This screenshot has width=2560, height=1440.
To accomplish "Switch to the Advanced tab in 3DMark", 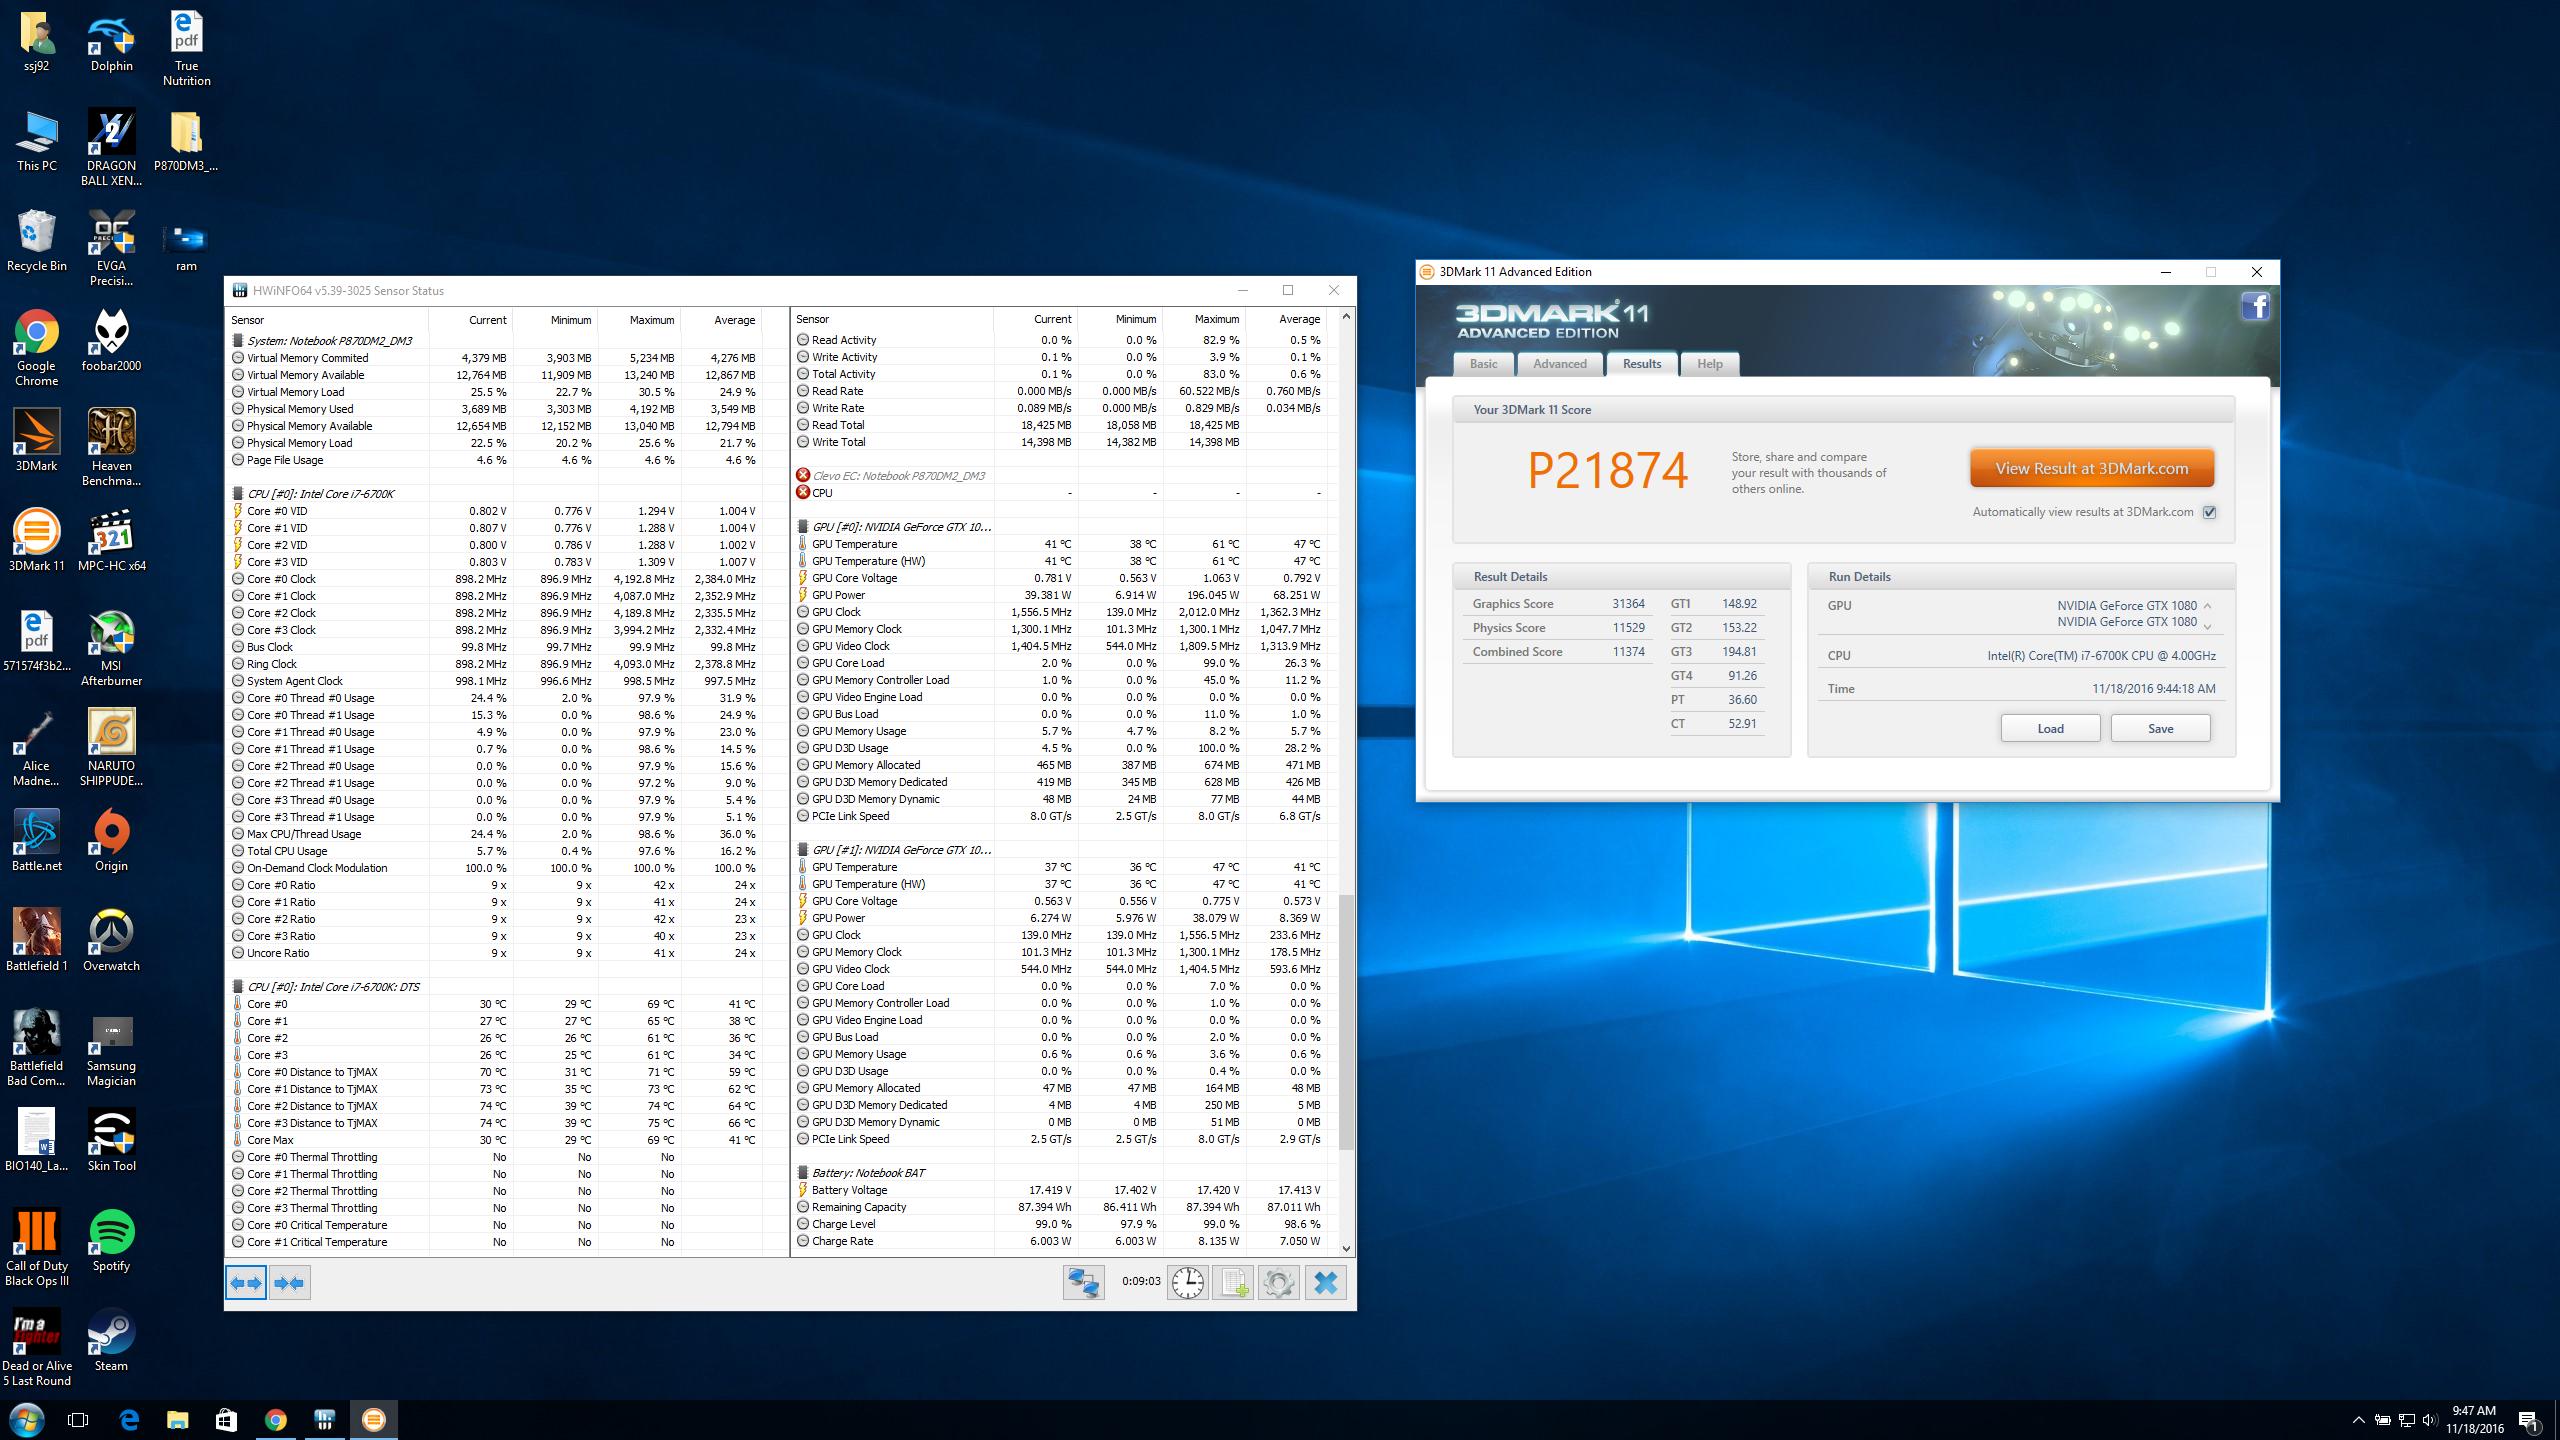I will 1559,364.
